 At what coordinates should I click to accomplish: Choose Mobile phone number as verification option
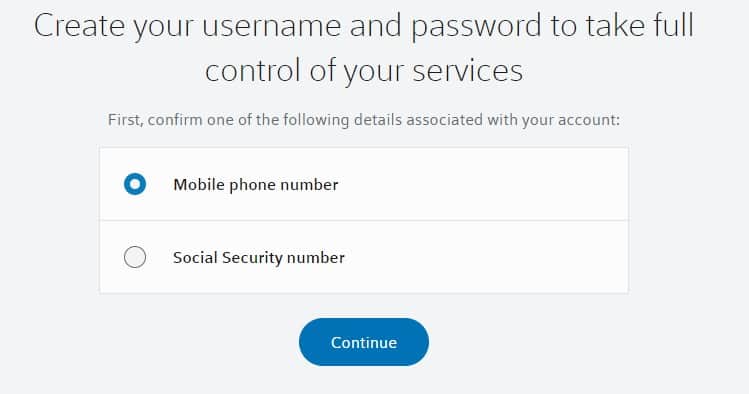[135, 184]
